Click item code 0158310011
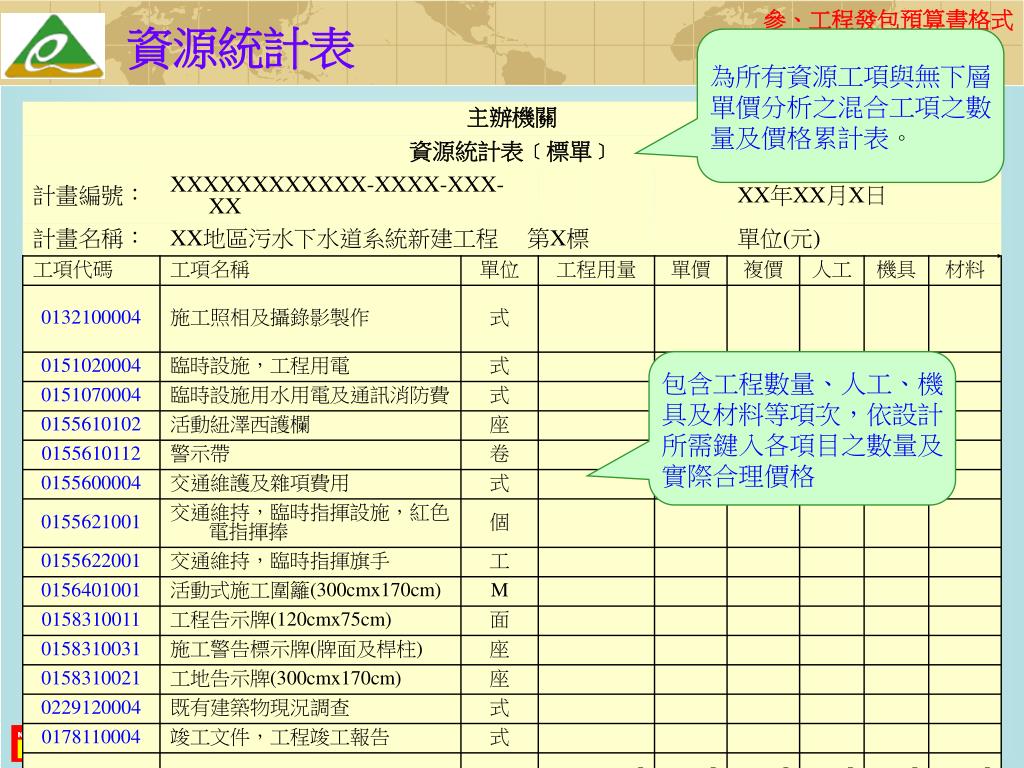 pyautogui.click(x=91, y=620)
